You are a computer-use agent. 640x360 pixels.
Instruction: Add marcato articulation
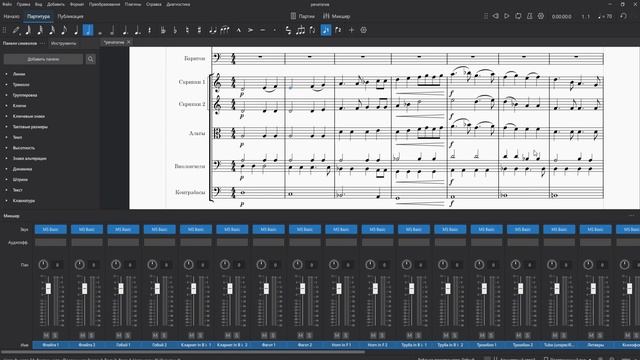[x=238, y=30]
